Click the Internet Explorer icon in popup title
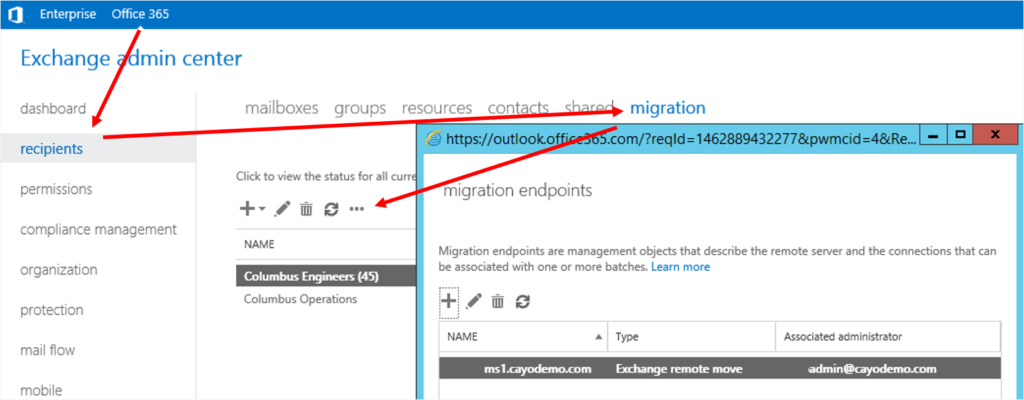 click(434, 139)
